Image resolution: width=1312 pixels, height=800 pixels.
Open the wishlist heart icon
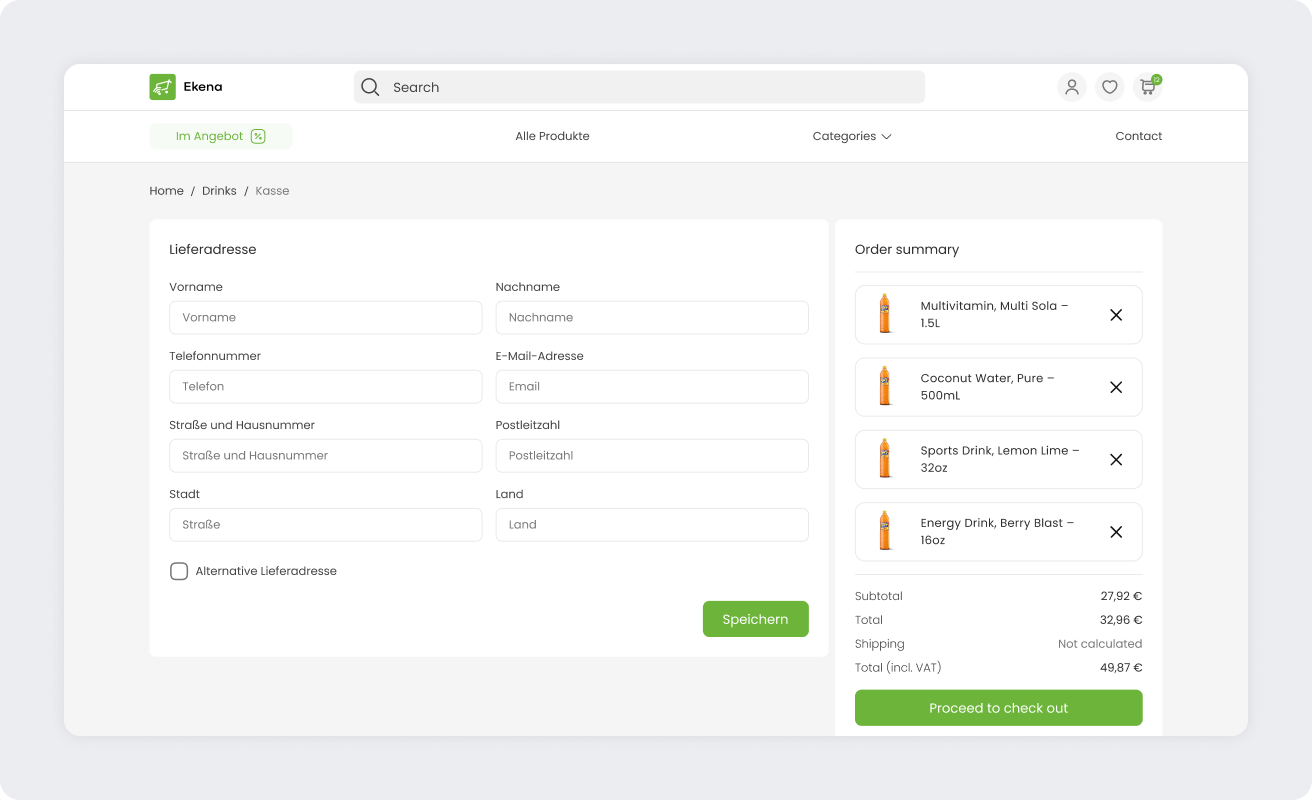pos(1109,87)
